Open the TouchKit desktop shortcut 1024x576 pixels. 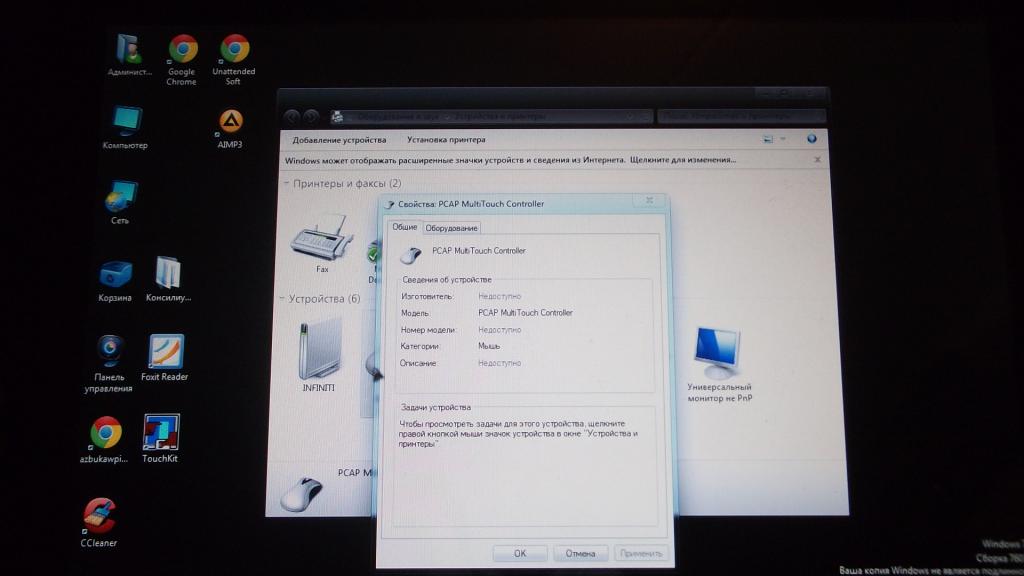point(160,433)
